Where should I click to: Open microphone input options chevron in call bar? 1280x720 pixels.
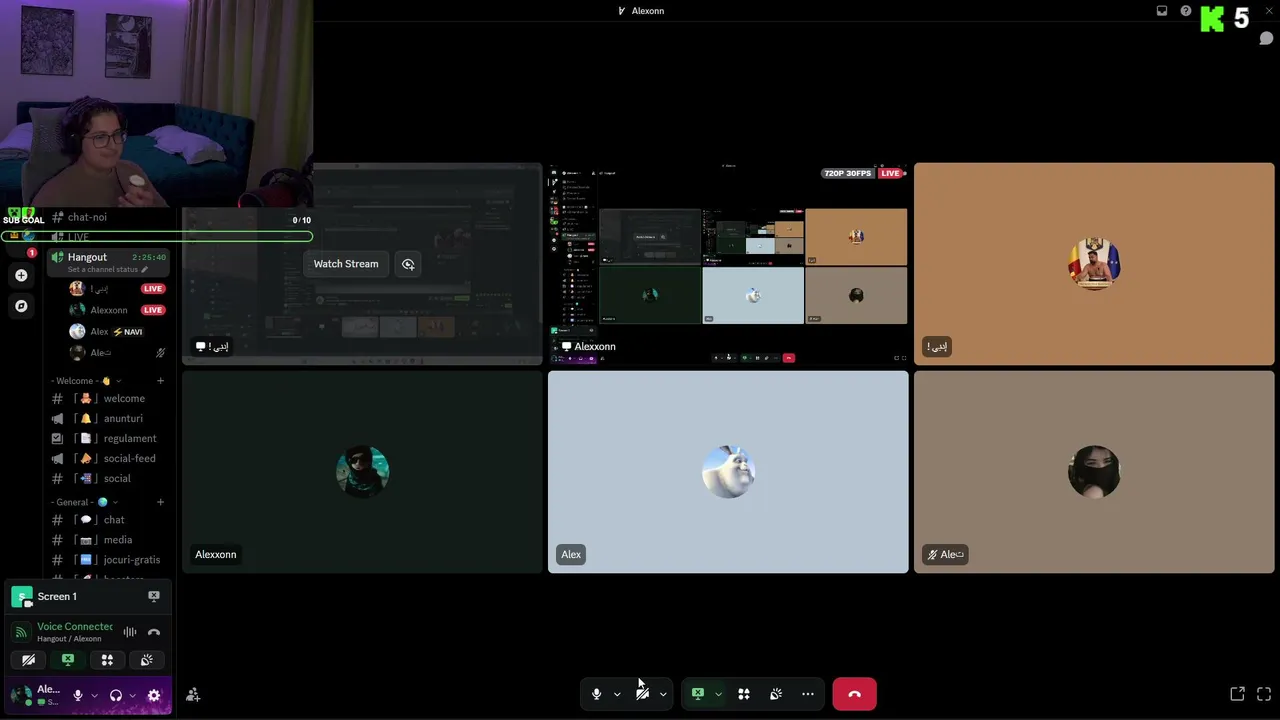617,694
